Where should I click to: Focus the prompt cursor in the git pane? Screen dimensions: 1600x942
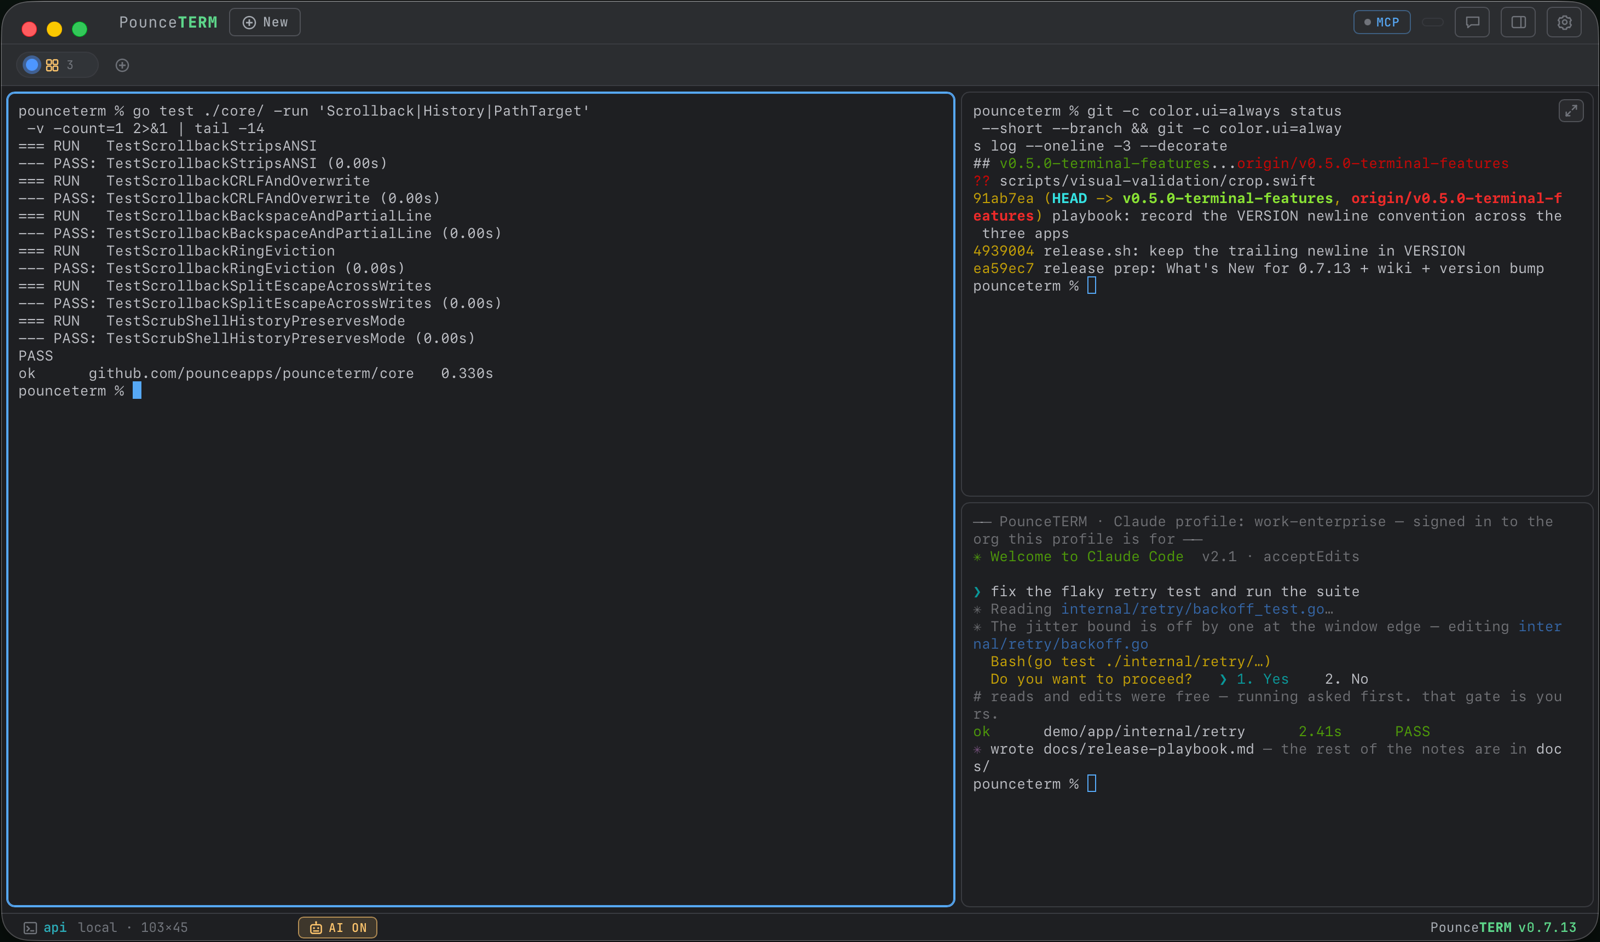(1092, 286)
